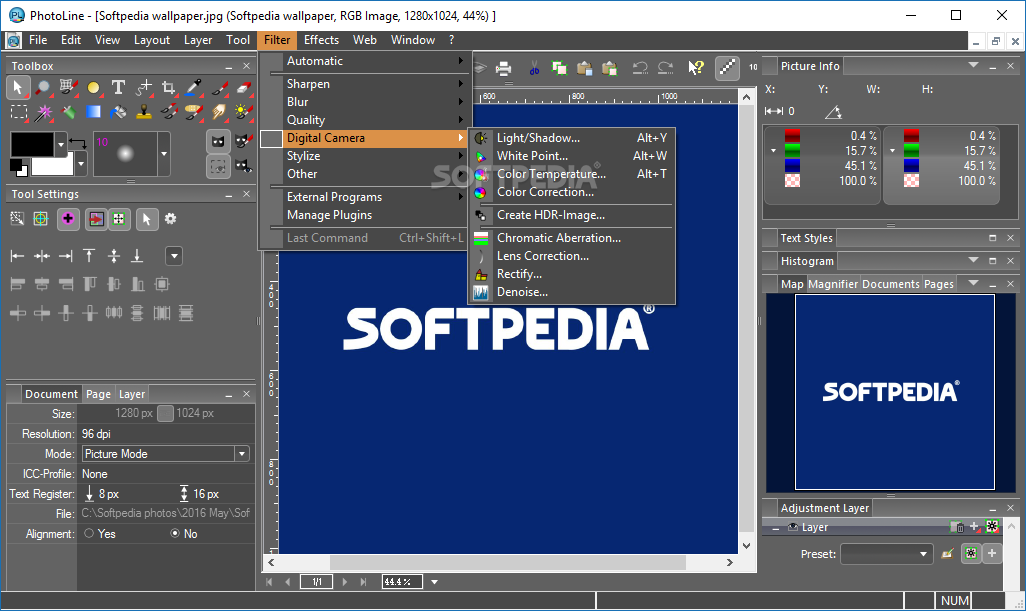1026x611 pixels.
Task: Open the alignment options dropdown in Tool Settings
Action: [174, 256]
